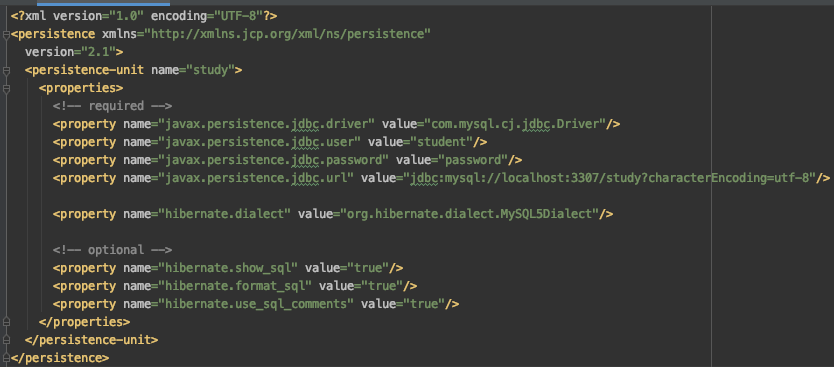Viewport: 834px width, 367px height.
Task: Click the name "hibernate.format_sql"
Action: pos(235,286)
